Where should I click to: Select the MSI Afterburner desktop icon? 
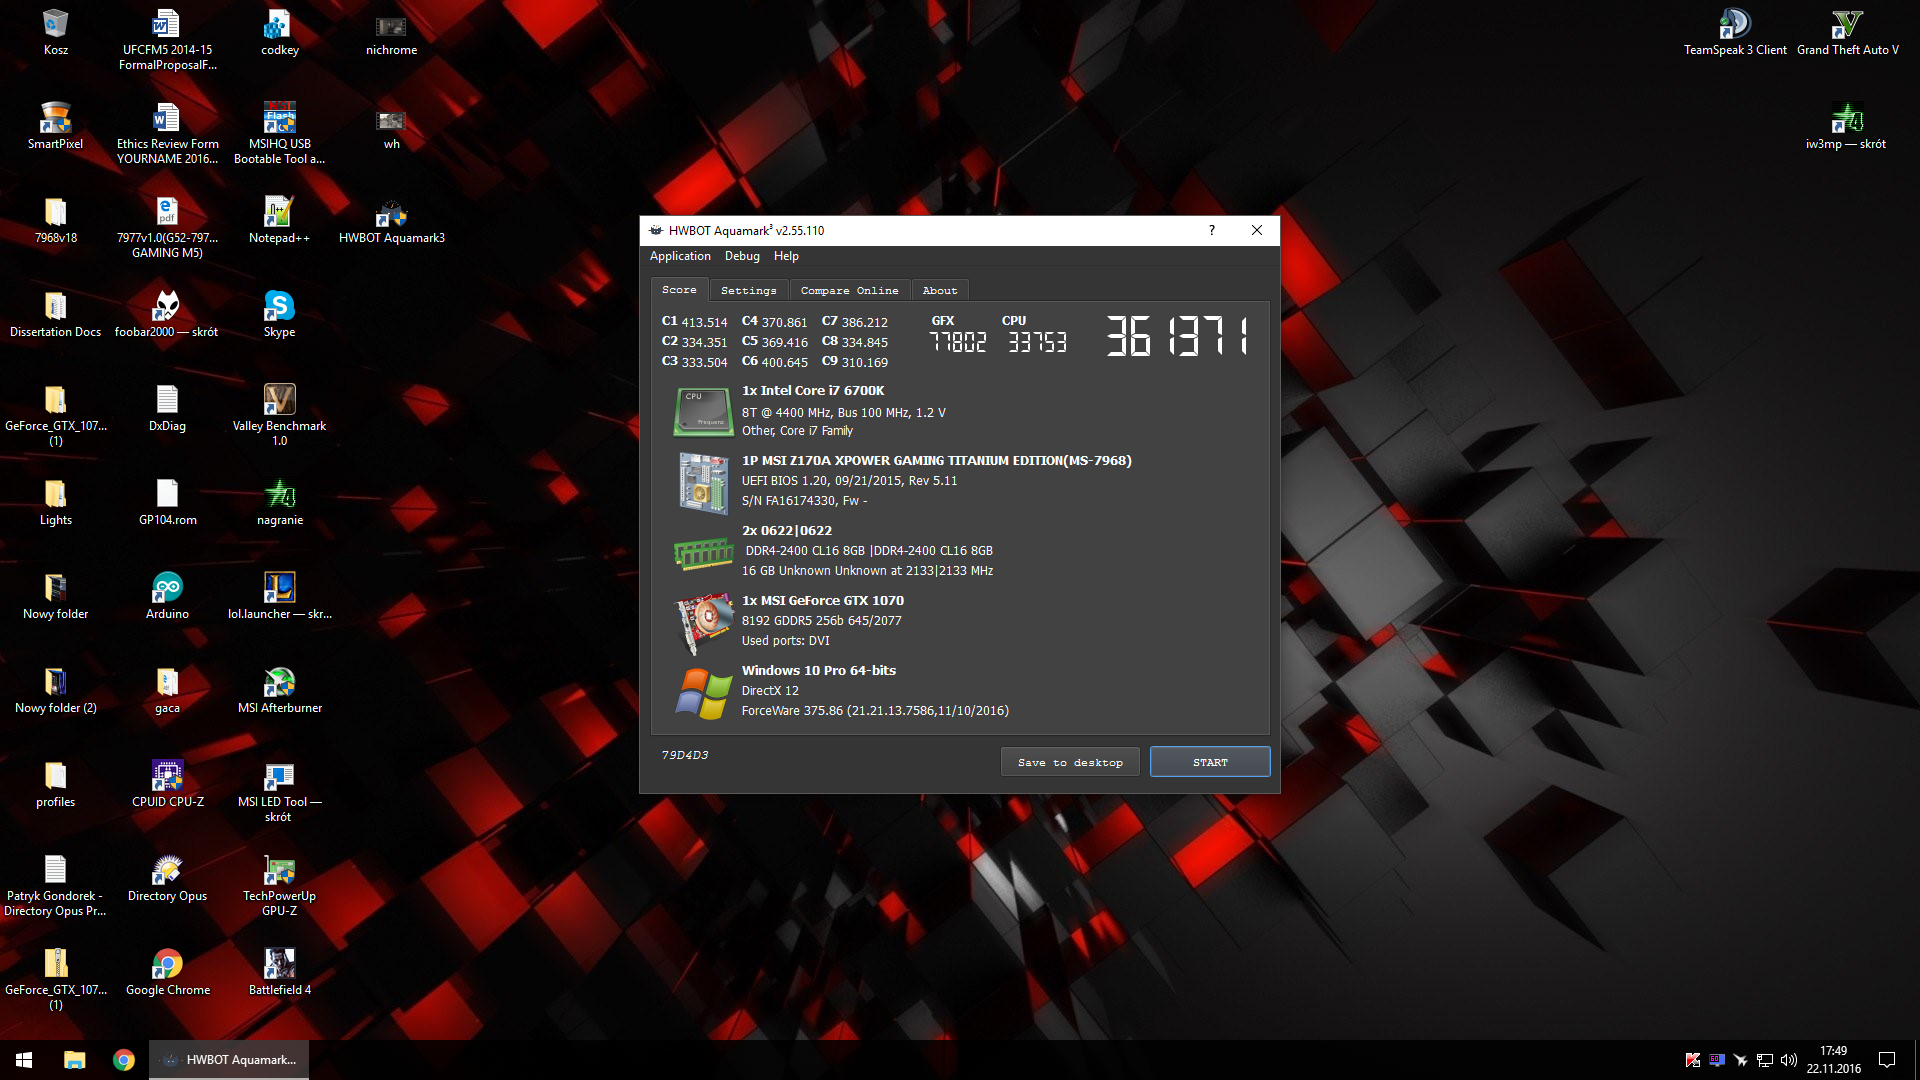(x=280, y=690)
